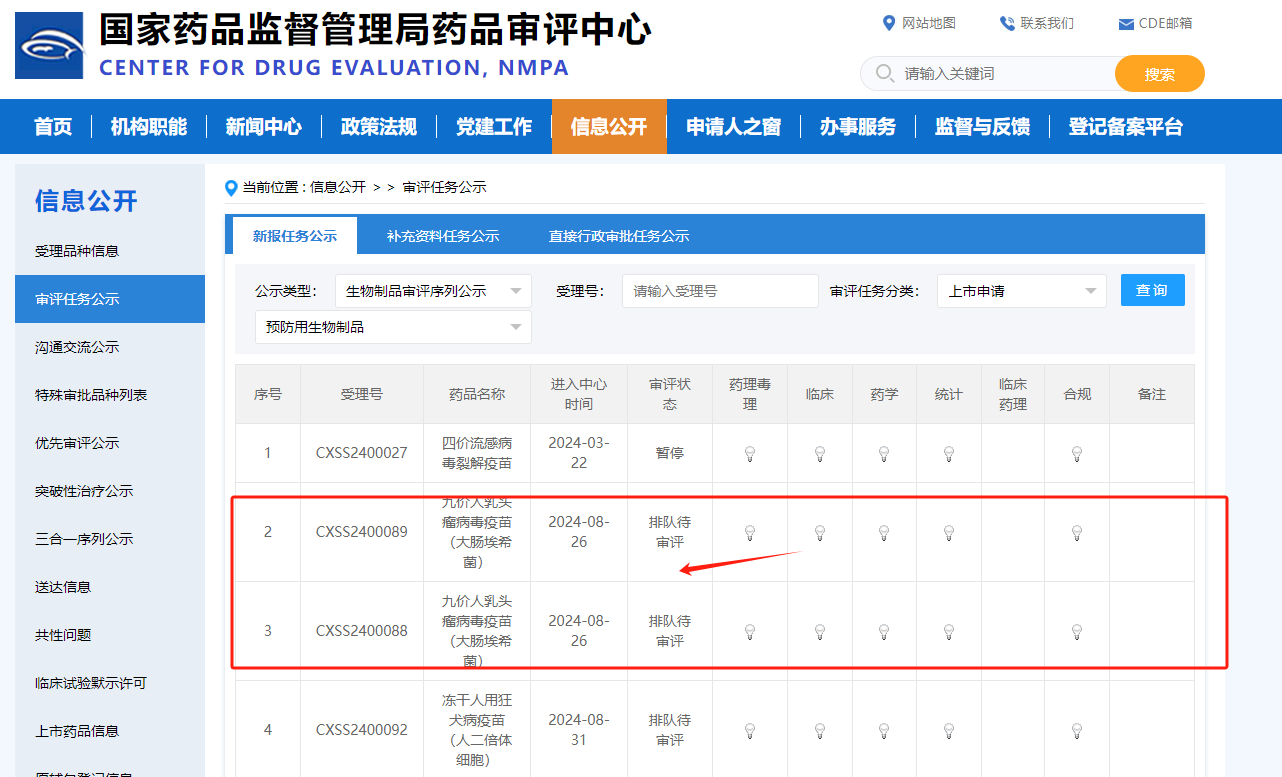Viewport: 1282px width, 777px height.
Task: Open the 公示类型 dropdown showing 生物制品审评序列公示
Action: (x=433, y=291)
